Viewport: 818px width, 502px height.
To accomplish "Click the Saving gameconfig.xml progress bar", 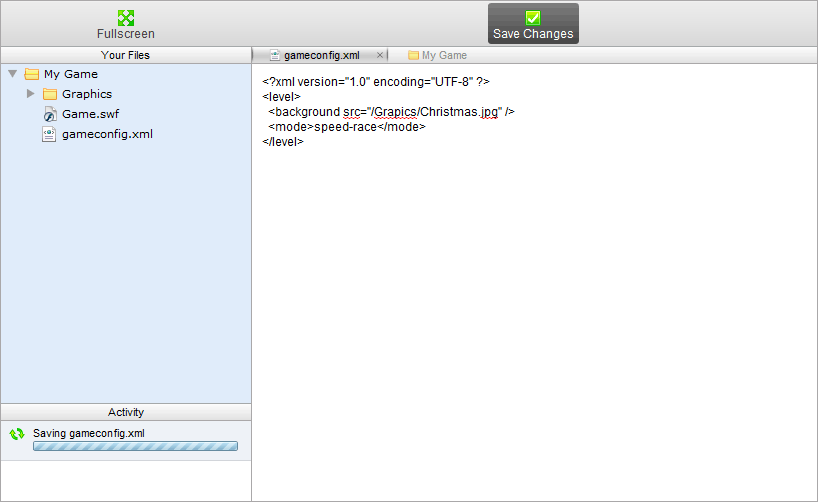I will (x=135, y=446).
